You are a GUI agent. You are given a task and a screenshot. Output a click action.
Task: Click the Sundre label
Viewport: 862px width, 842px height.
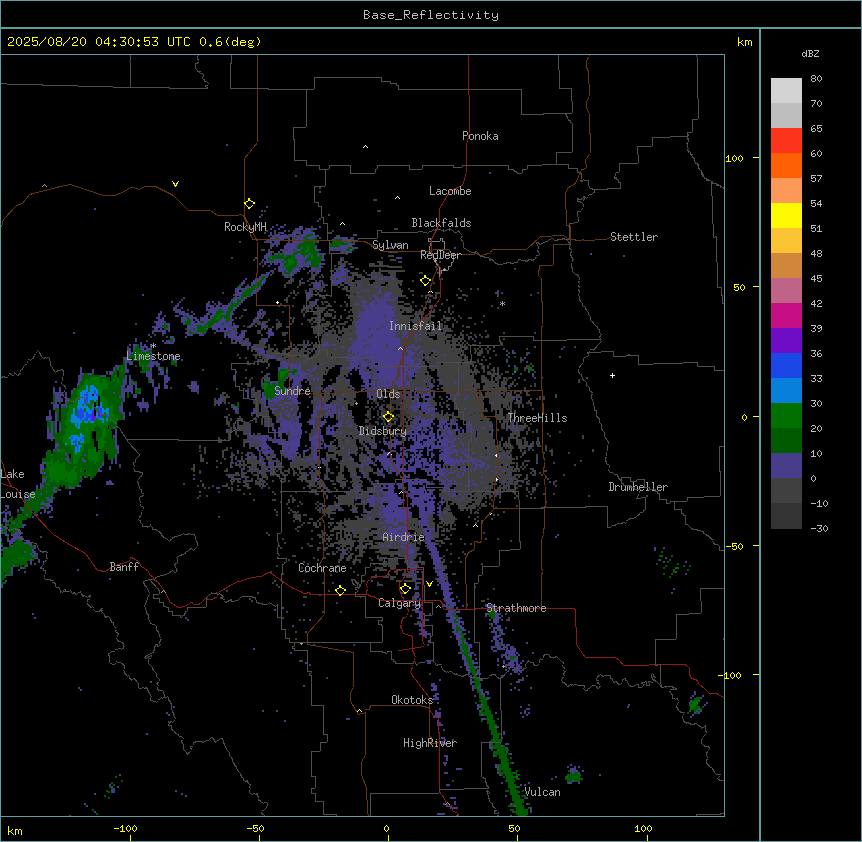tap(292, 391)
